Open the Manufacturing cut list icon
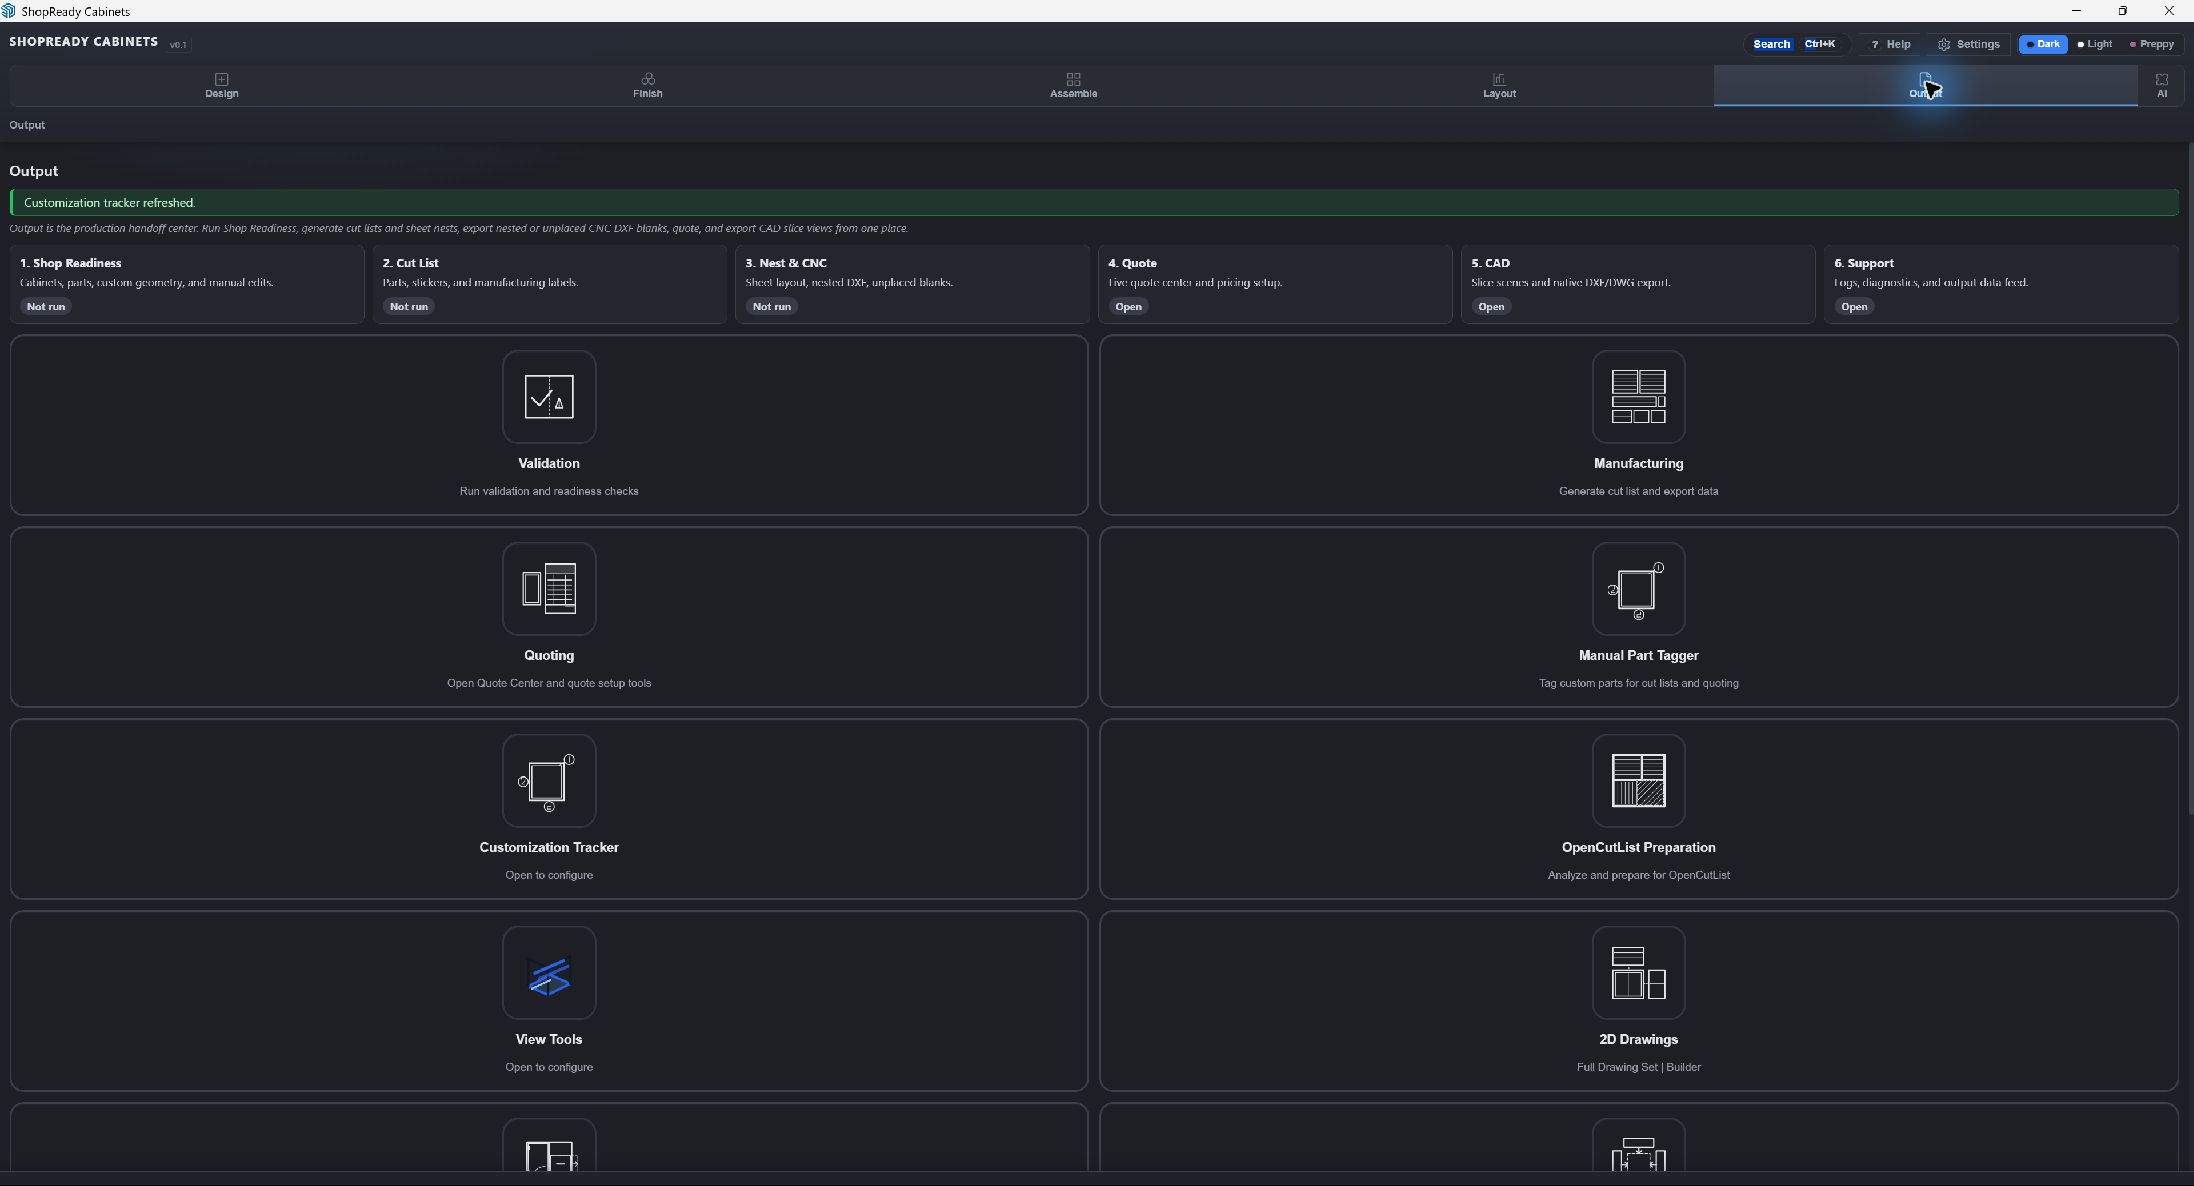Image resolution: width=2194 pixels, height=1186 pixels. [x=1638, y=397]
